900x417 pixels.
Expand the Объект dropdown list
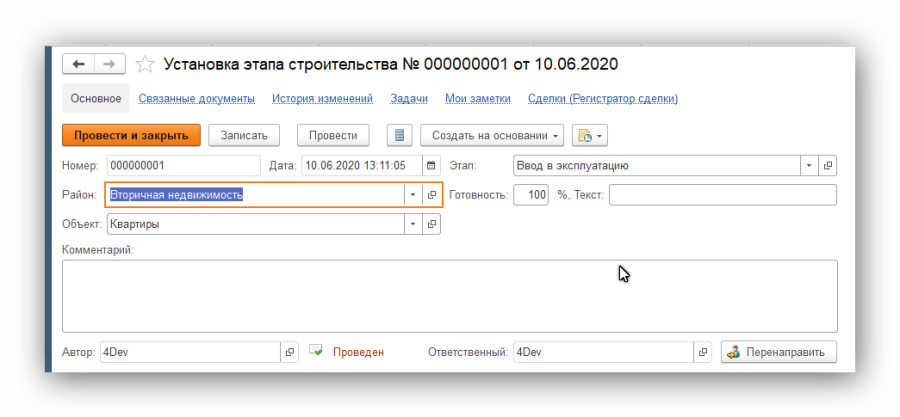coord(412,224)
